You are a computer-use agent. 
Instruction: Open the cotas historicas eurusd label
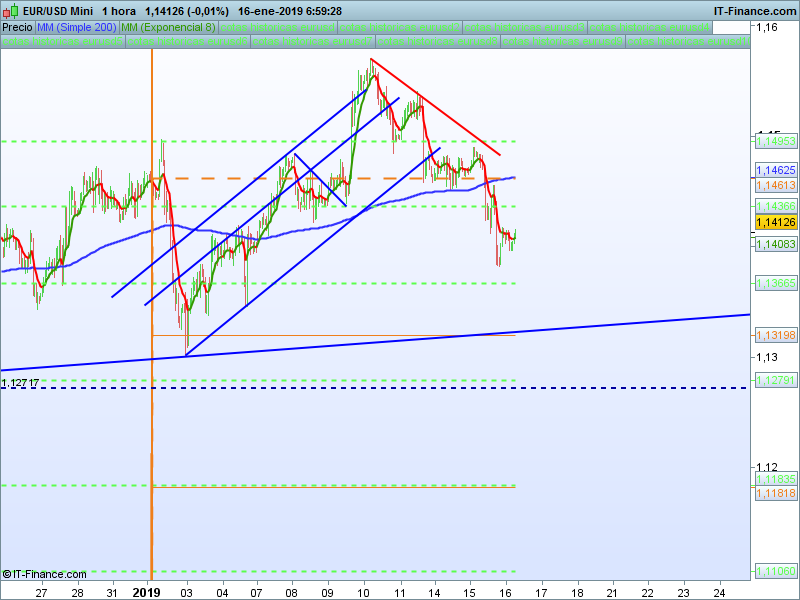click(278, 27)
